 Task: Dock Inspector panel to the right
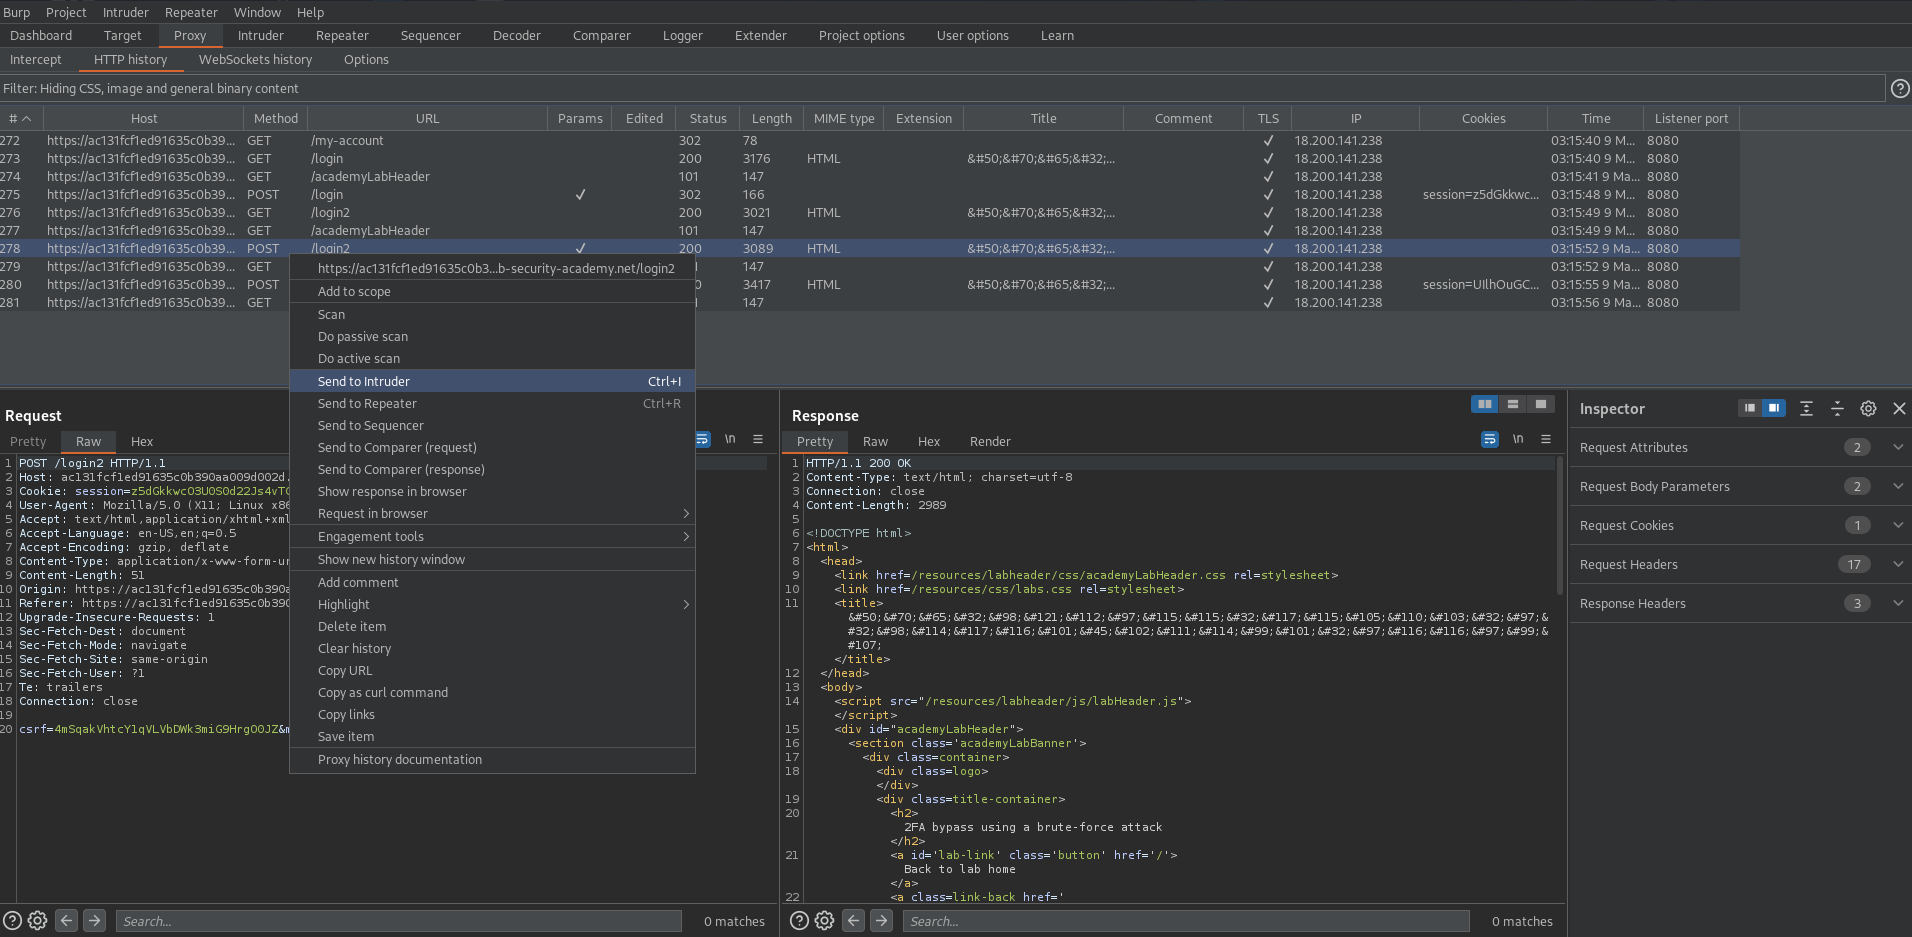1773,408
